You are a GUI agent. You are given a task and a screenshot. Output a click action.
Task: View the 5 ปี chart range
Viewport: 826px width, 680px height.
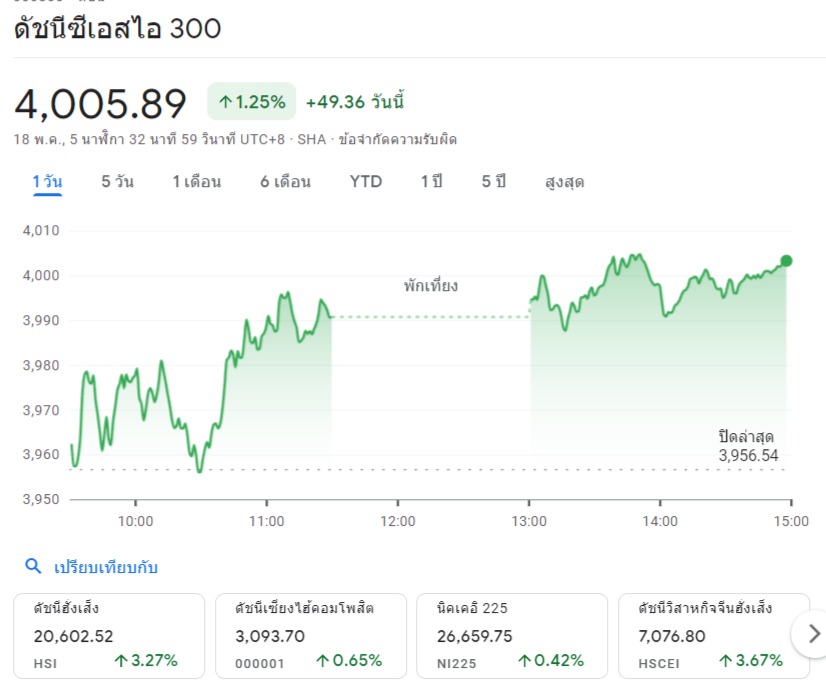493,182
